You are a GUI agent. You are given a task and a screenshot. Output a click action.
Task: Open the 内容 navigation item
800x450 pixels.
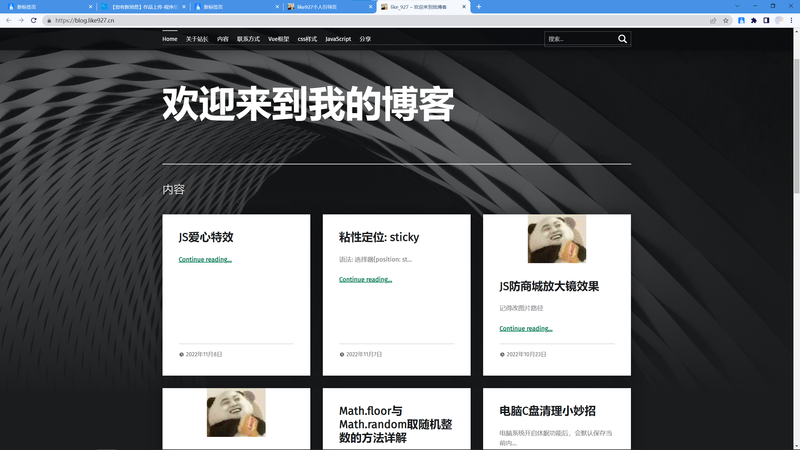pos(222,39)
